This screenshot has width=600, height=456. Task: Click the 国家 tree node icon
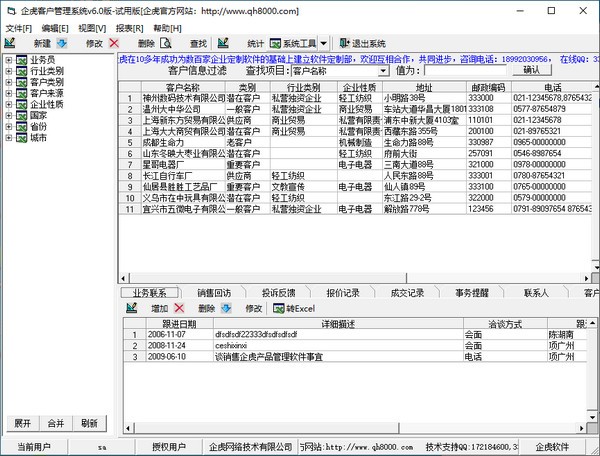(21, 116)
